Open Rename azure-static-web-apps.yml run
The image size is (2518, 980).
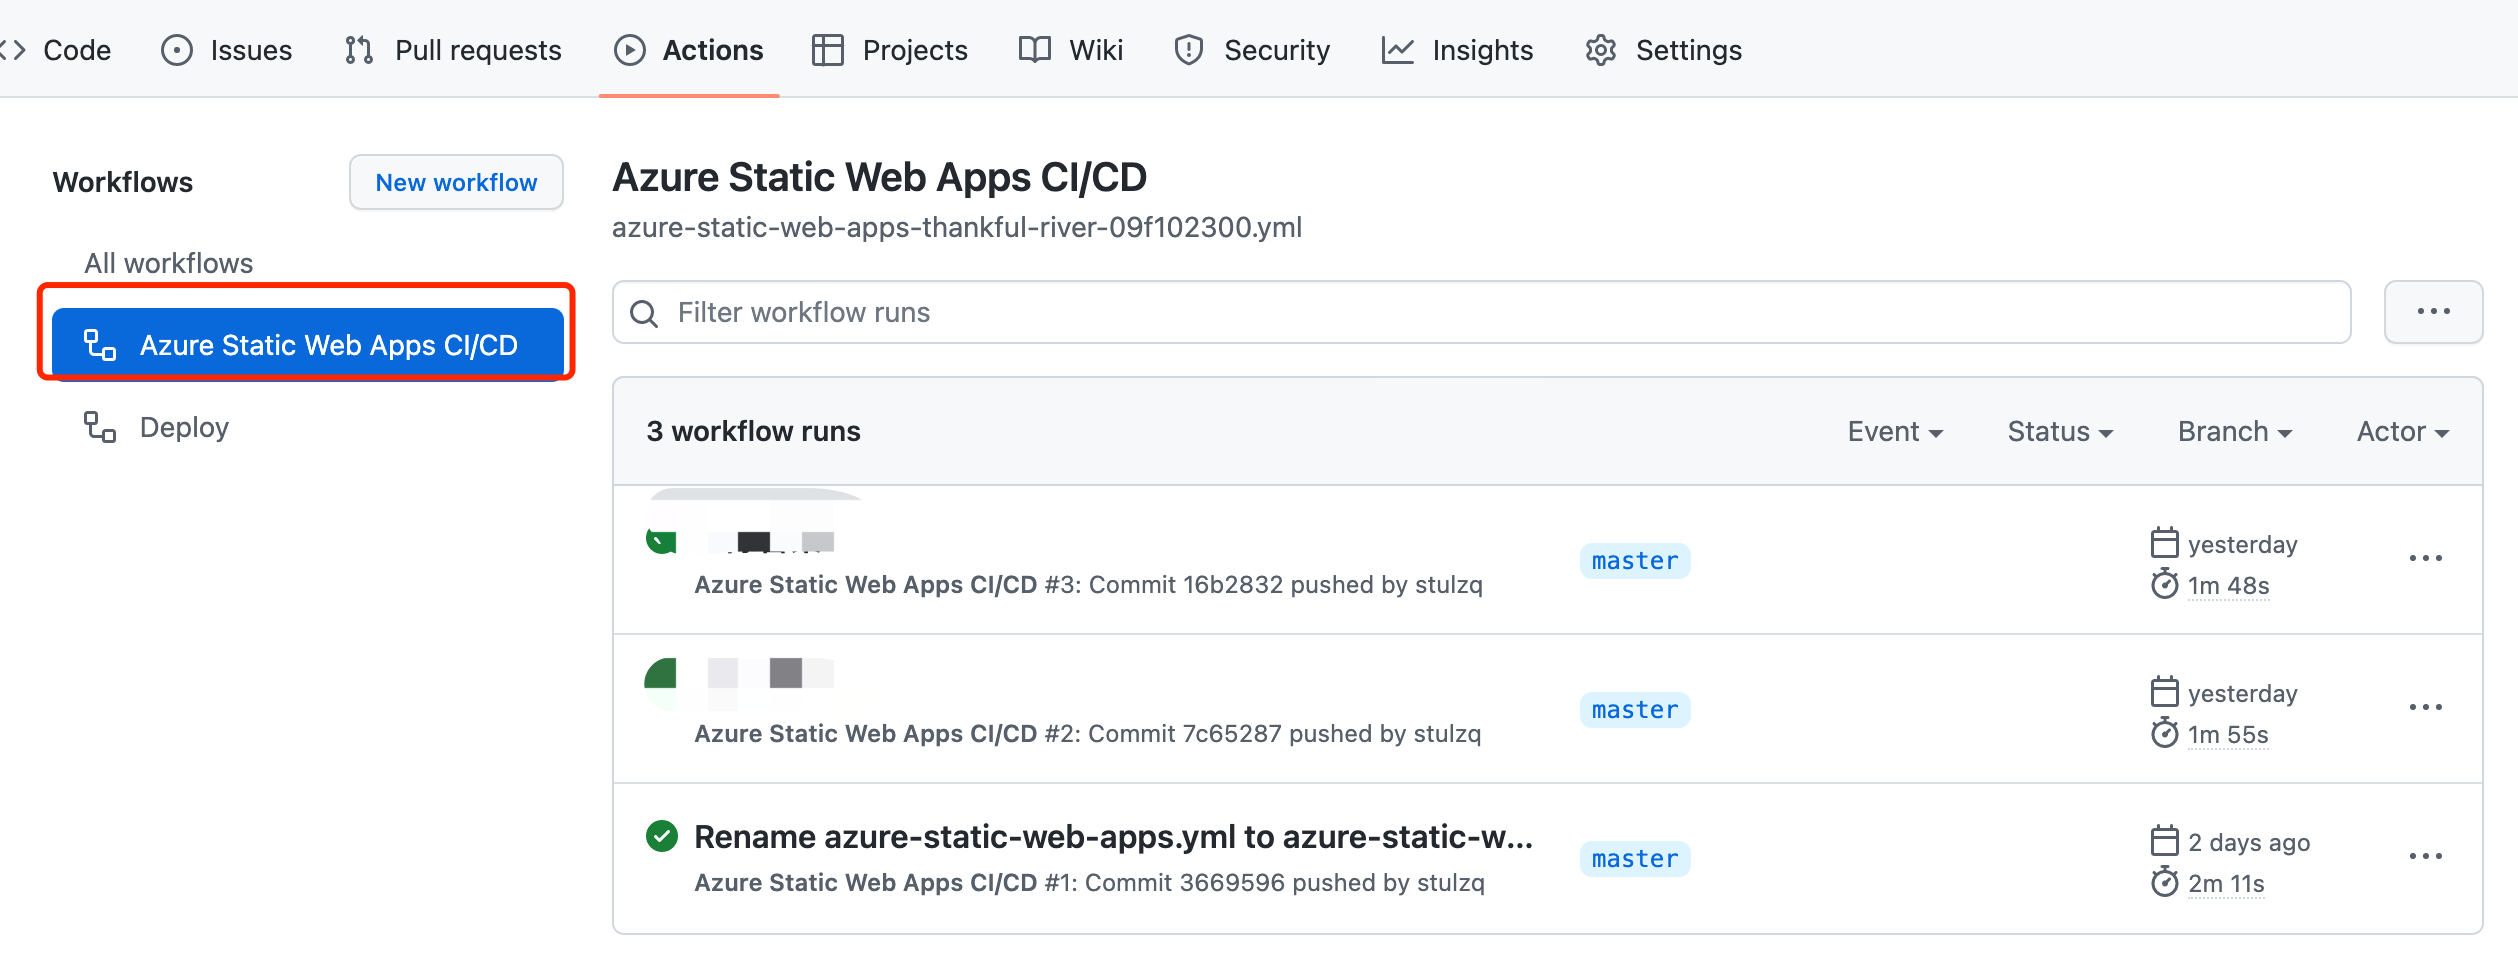(1113, 837)
